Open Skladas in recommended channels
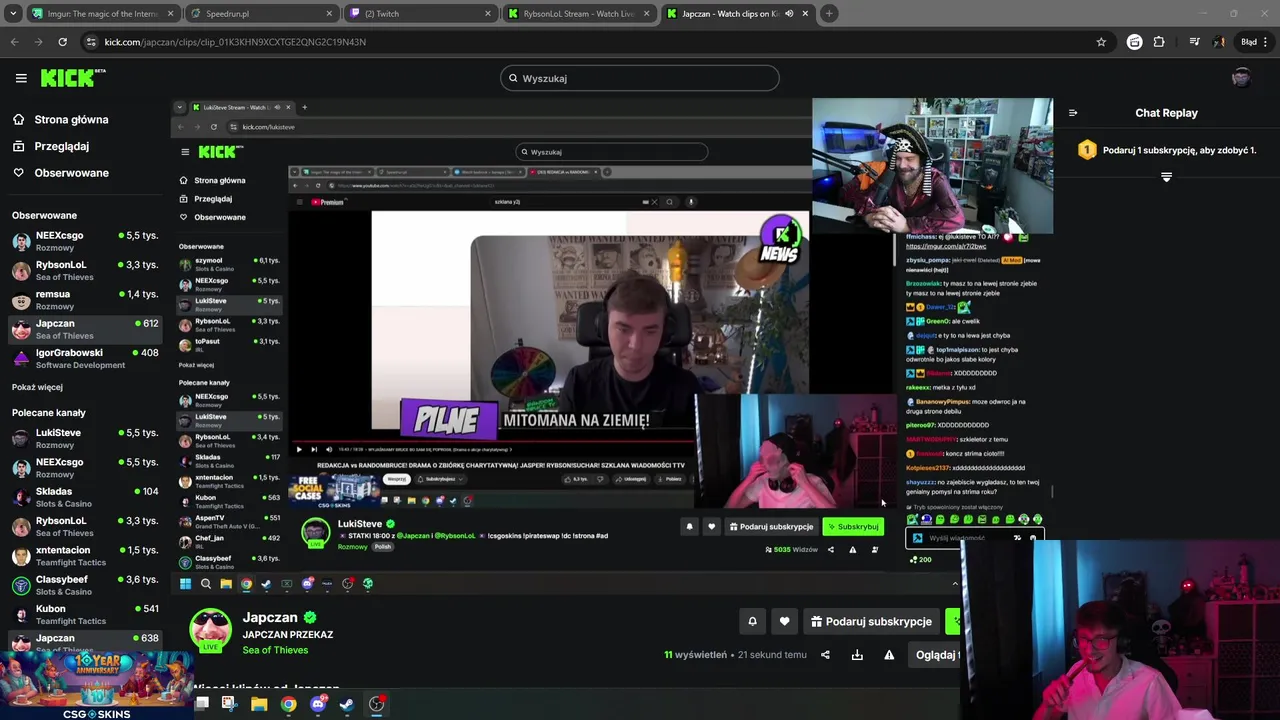The height and width of the screenshot is (720, 1280). pyautogui.click(x=85, y=497)
